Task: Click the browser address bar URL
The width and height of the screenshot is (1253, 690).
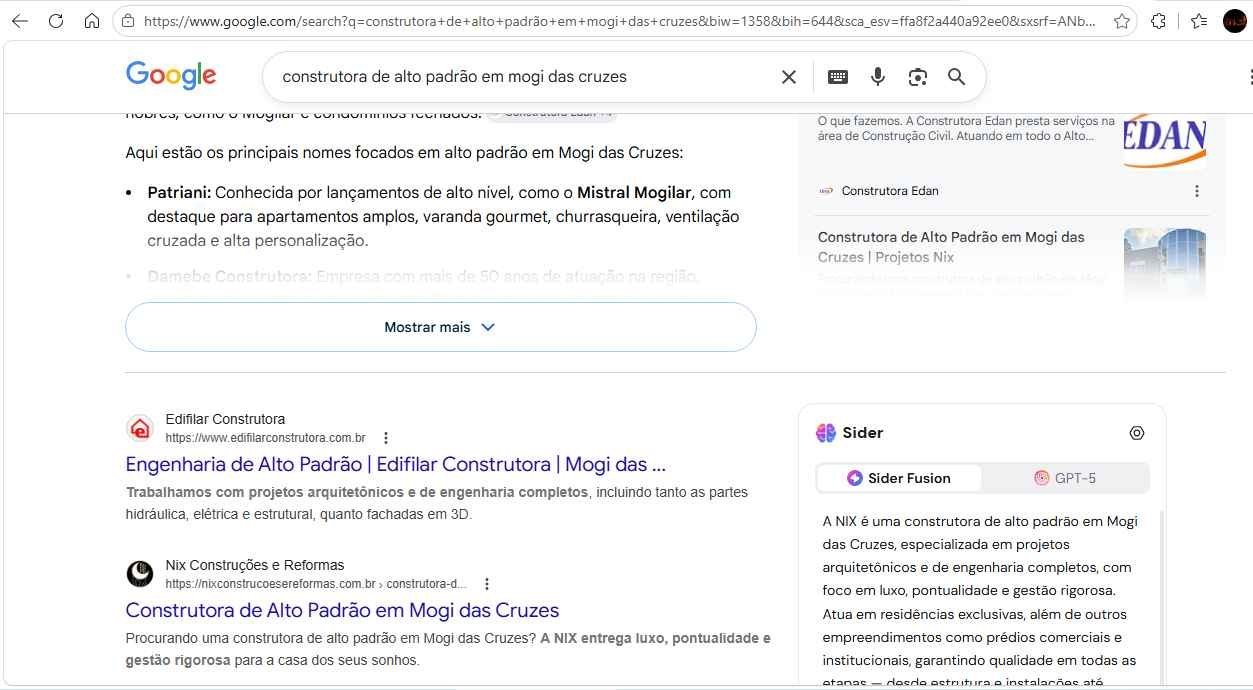Action: [620, 21]
